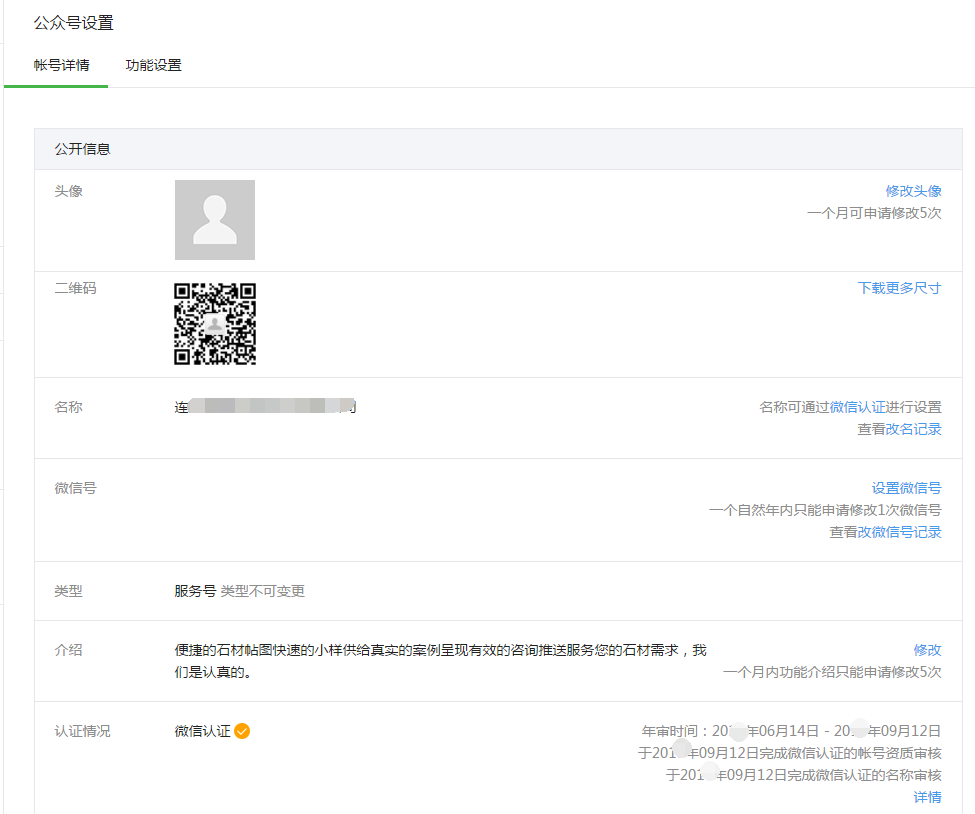
Task: Click the account QR code image
Action: (x=215, y=323)
